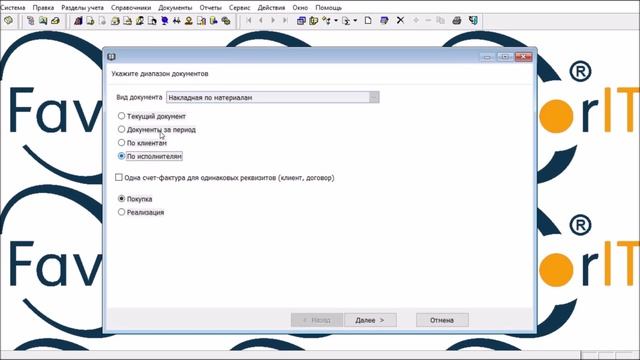Viewport: 640px width, 360px height.
Task: Click the greyed copy documents toolbar icon
Action: 440,20
